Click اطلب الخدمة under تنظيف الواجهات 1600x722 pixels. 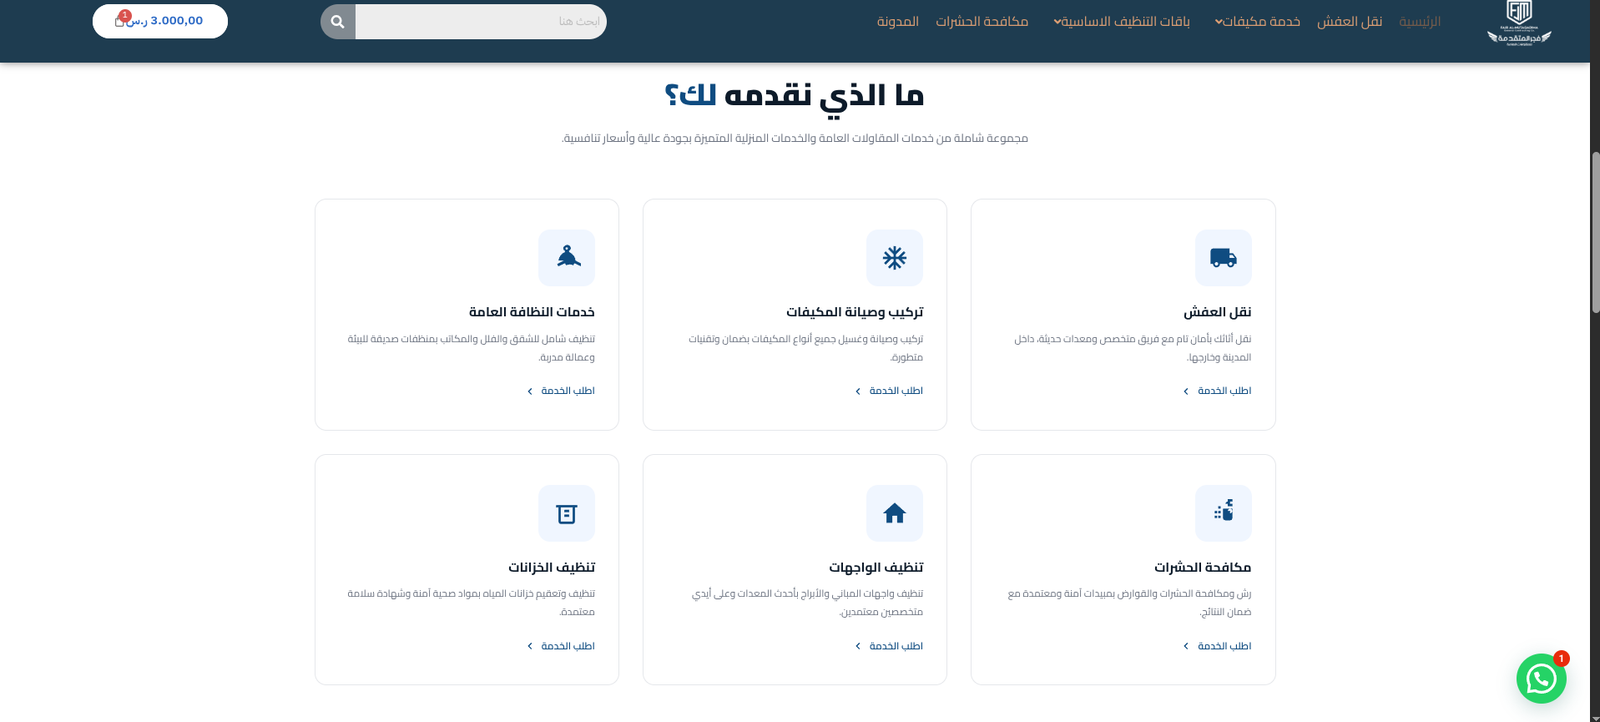tap(889, 646)
